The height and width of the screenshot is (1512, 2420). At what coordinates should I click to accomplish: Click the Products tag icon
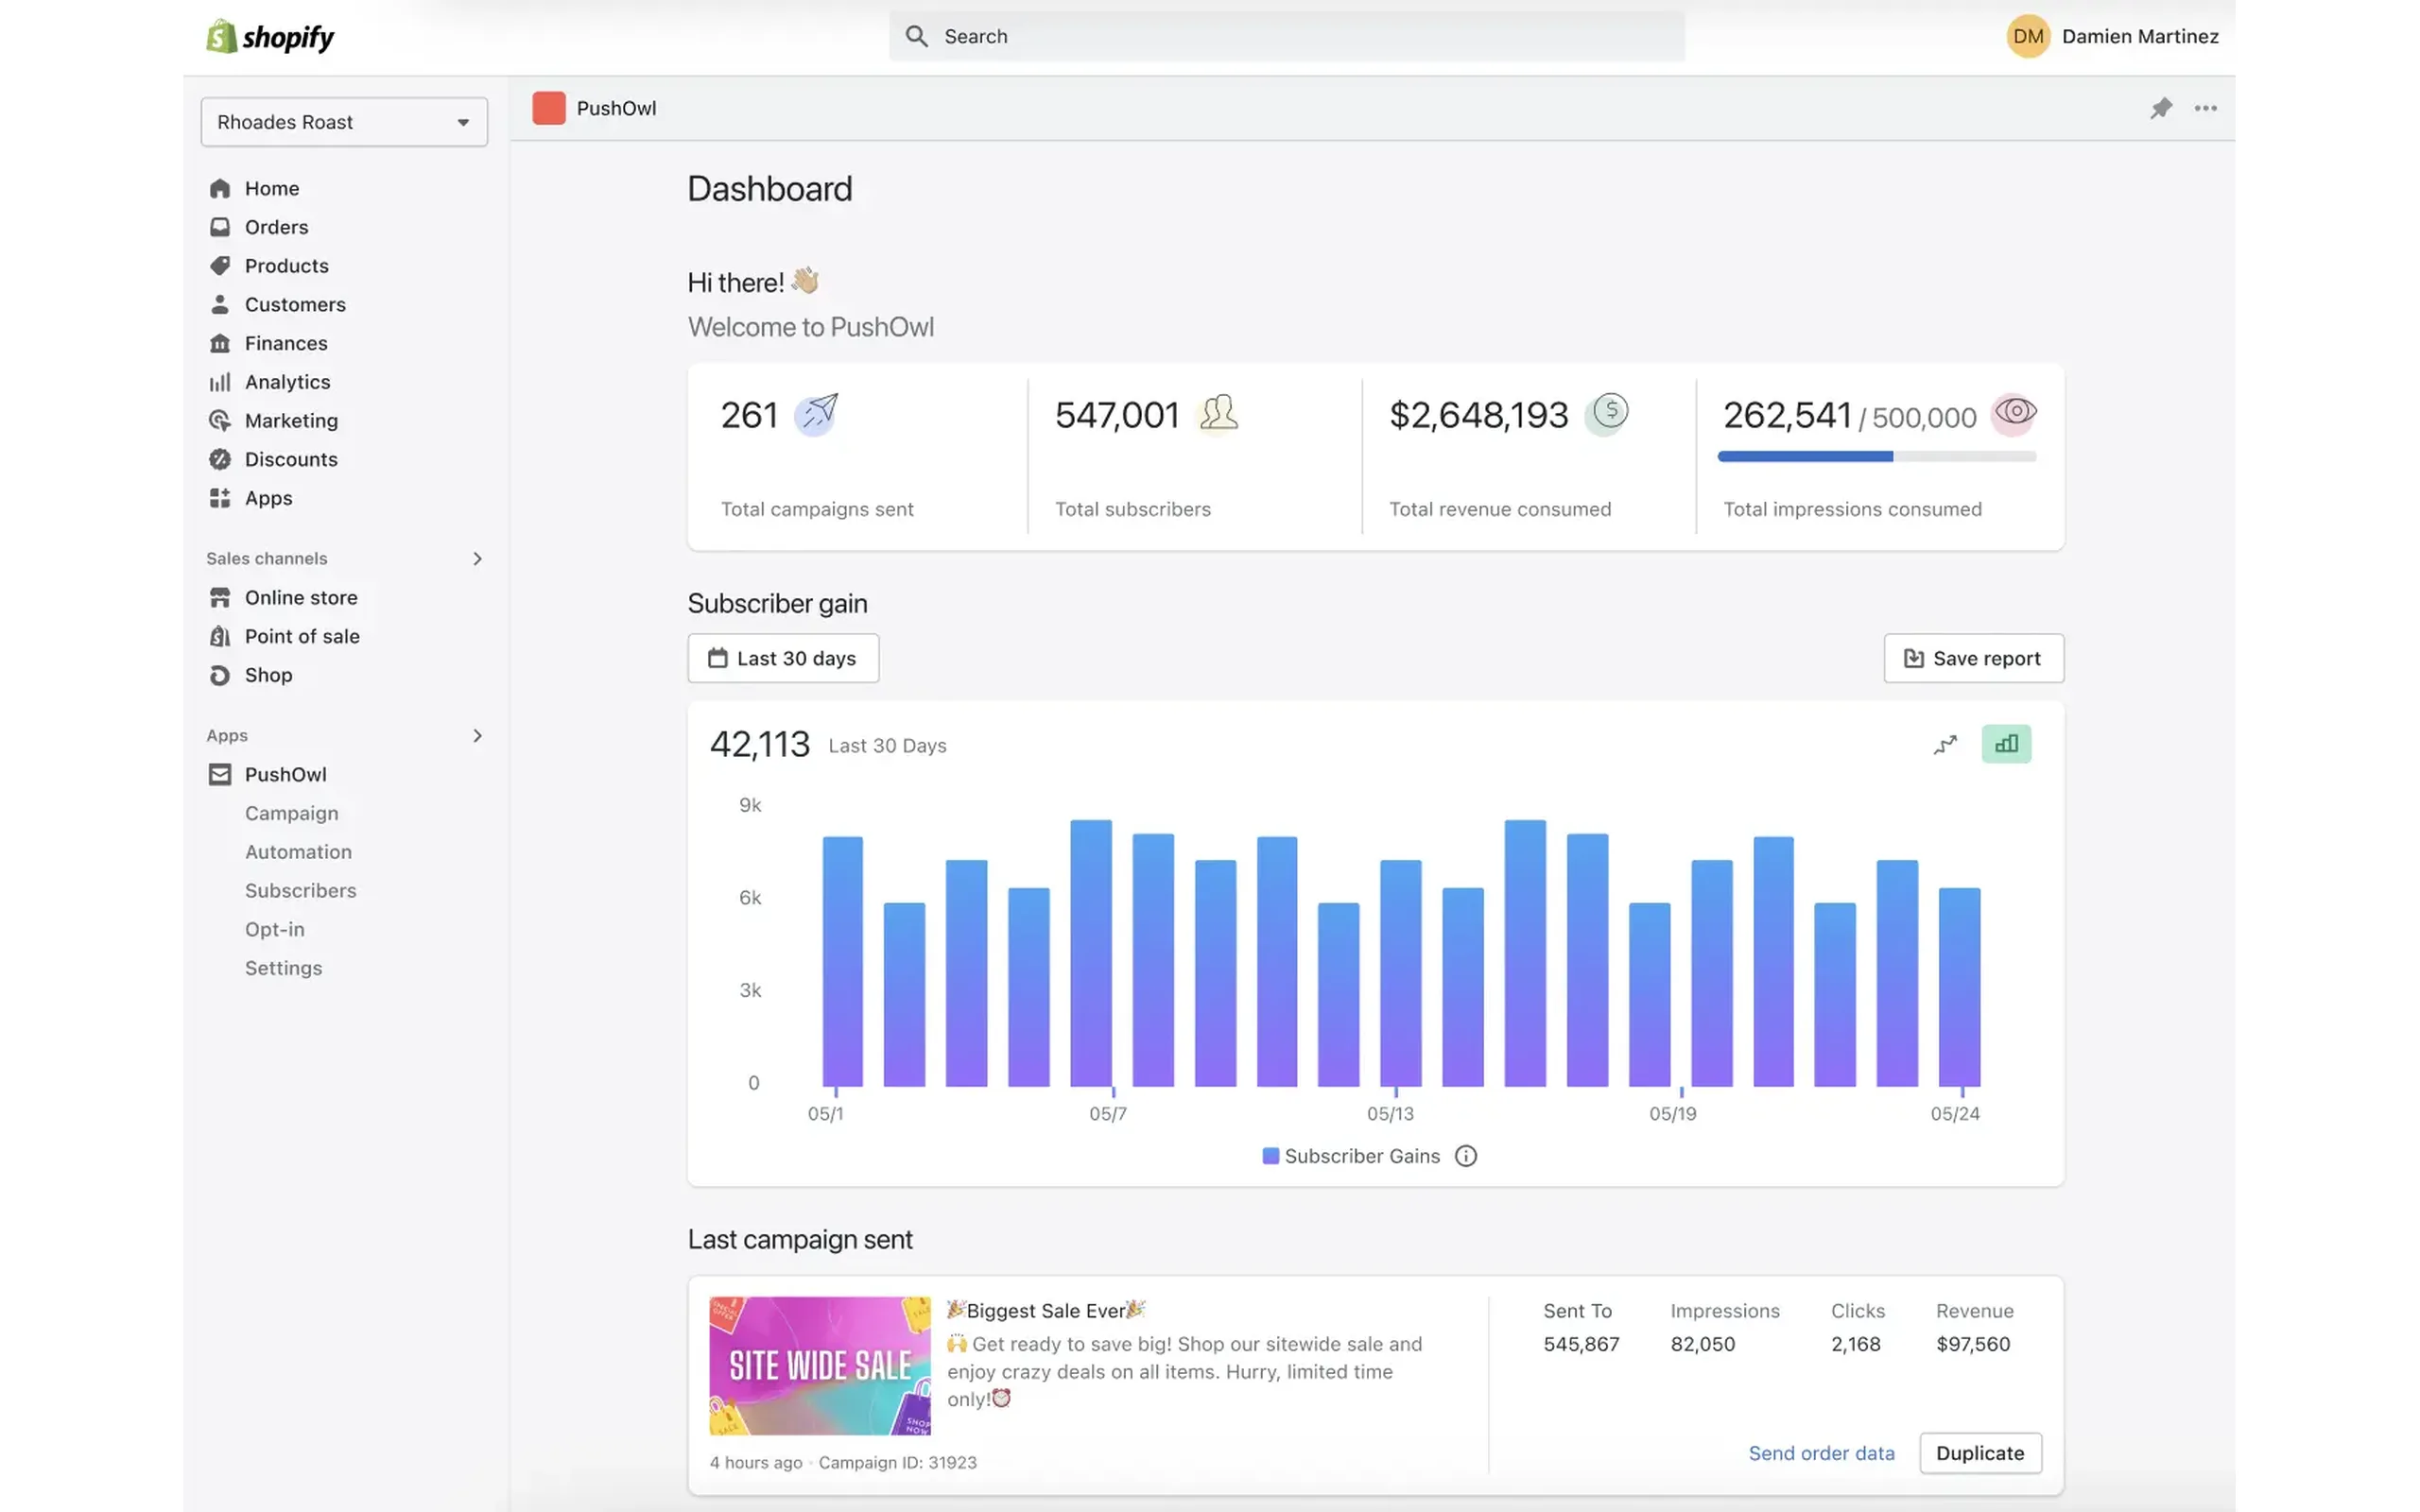(x=220, y=266)
